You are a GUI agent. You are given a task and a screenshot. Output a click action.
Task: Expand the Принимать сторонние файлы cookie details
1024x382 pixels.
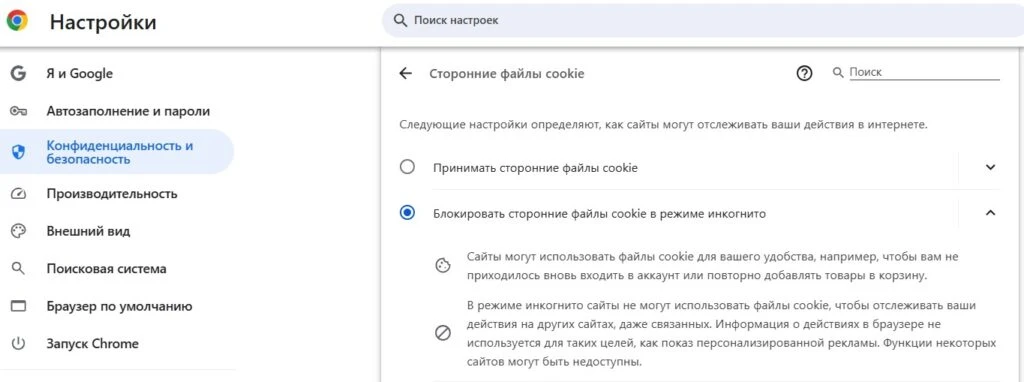[x=990, y=167]
